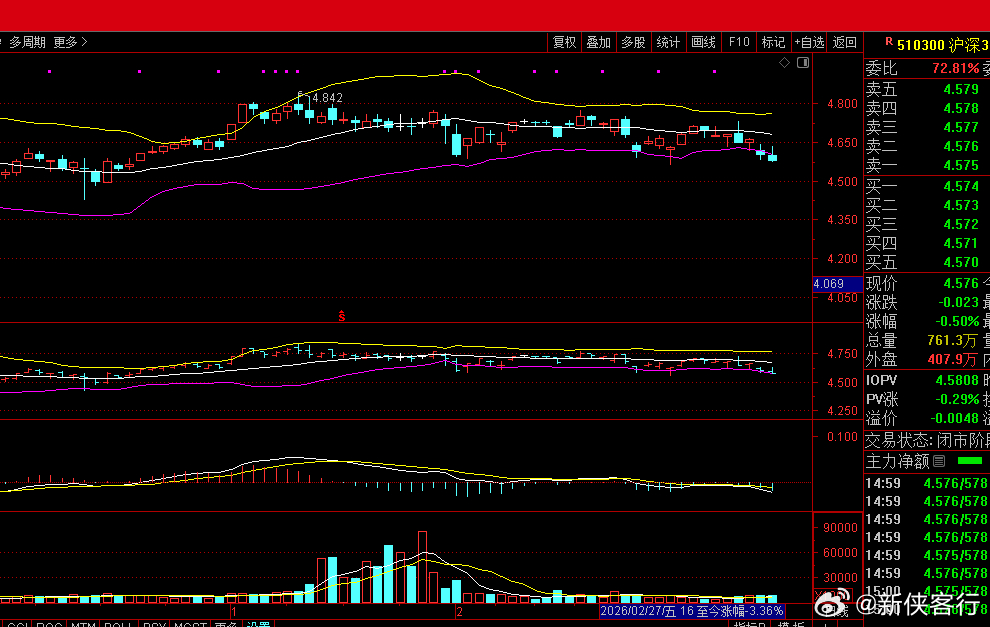
Task: Open the 多股 multi-stock view
Action: click(633, 42)
